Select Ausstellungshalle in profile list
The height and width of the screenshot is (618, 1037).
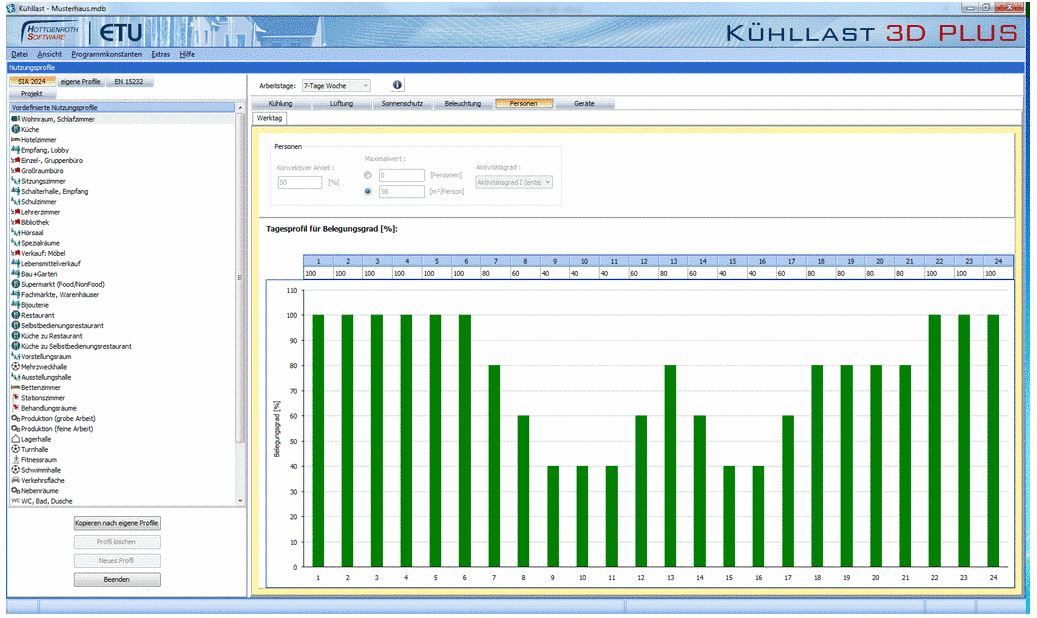pyautogui.click(x=46, y=377)
